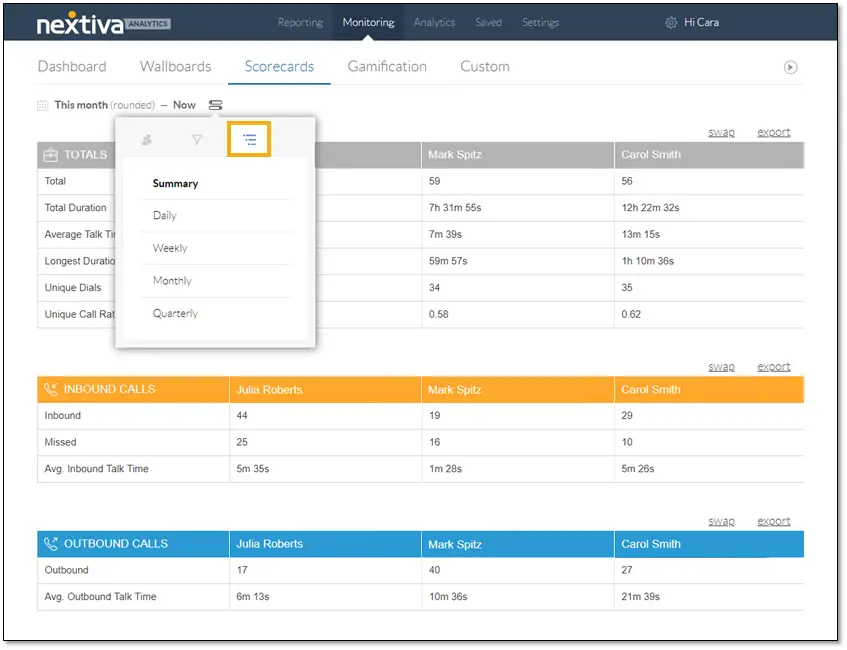Select Quarterly view option
847x650 pixels.
176,313
